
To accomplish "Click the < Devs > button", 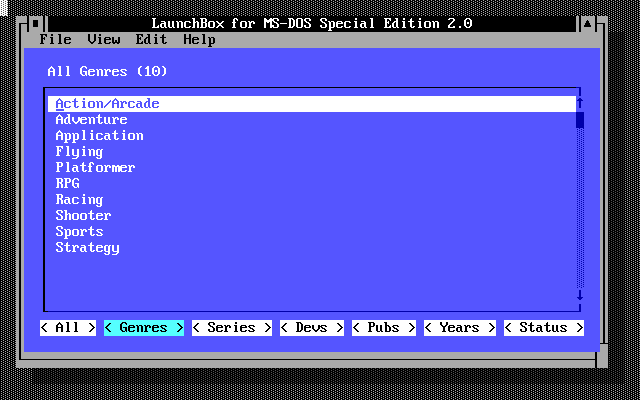I will pos(312,328).
